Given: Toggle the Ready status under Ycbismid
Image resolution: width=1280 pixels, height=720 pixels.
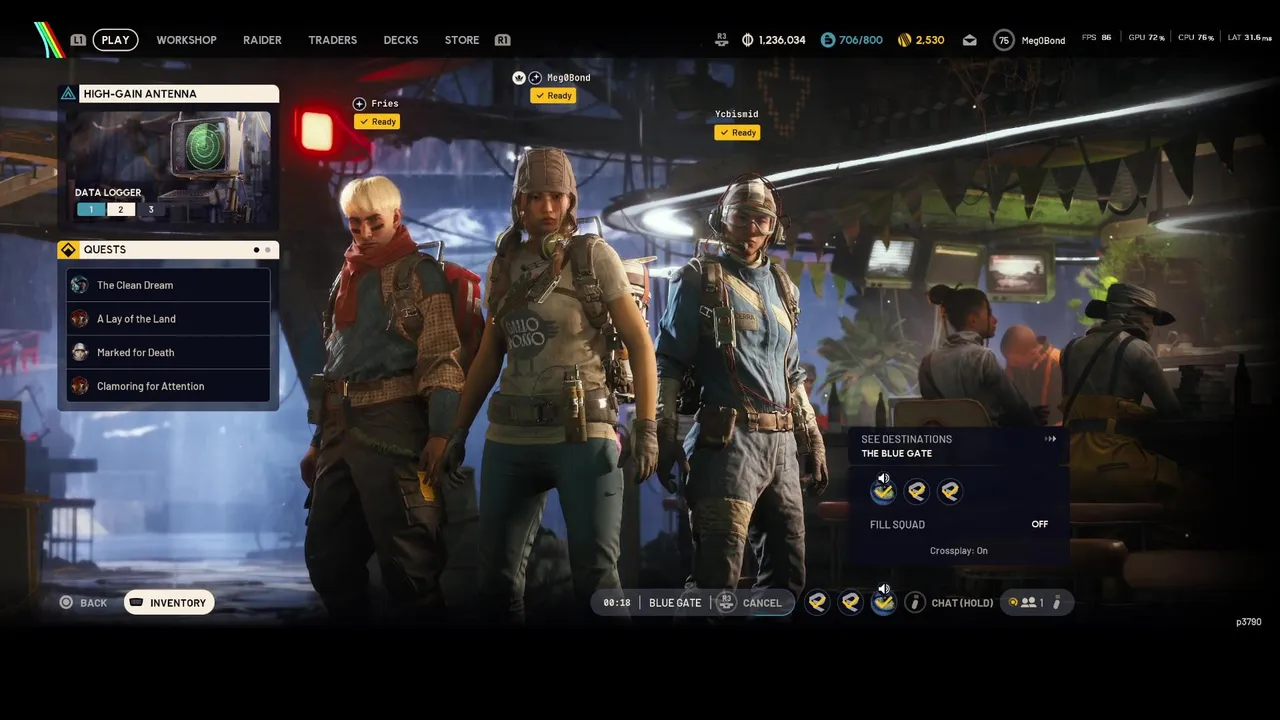Looking at the screenshot, I should 737,132.
